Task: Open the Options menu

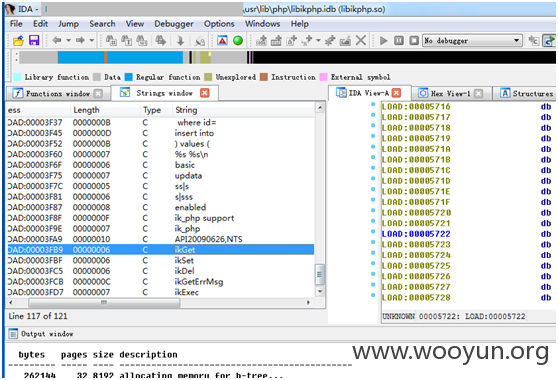Action: (219, 24)
